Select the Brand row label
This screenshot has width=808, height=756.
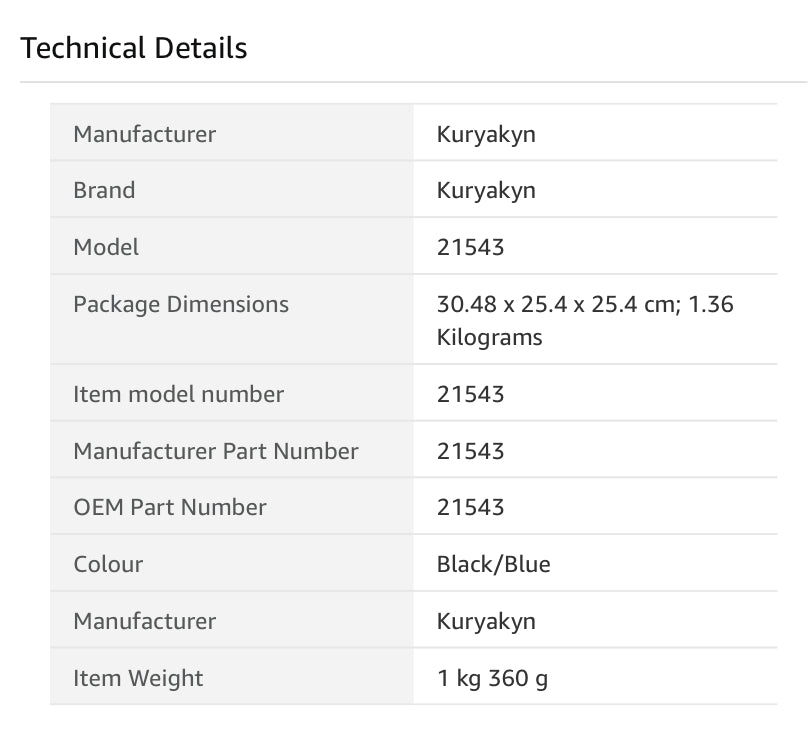104,191
